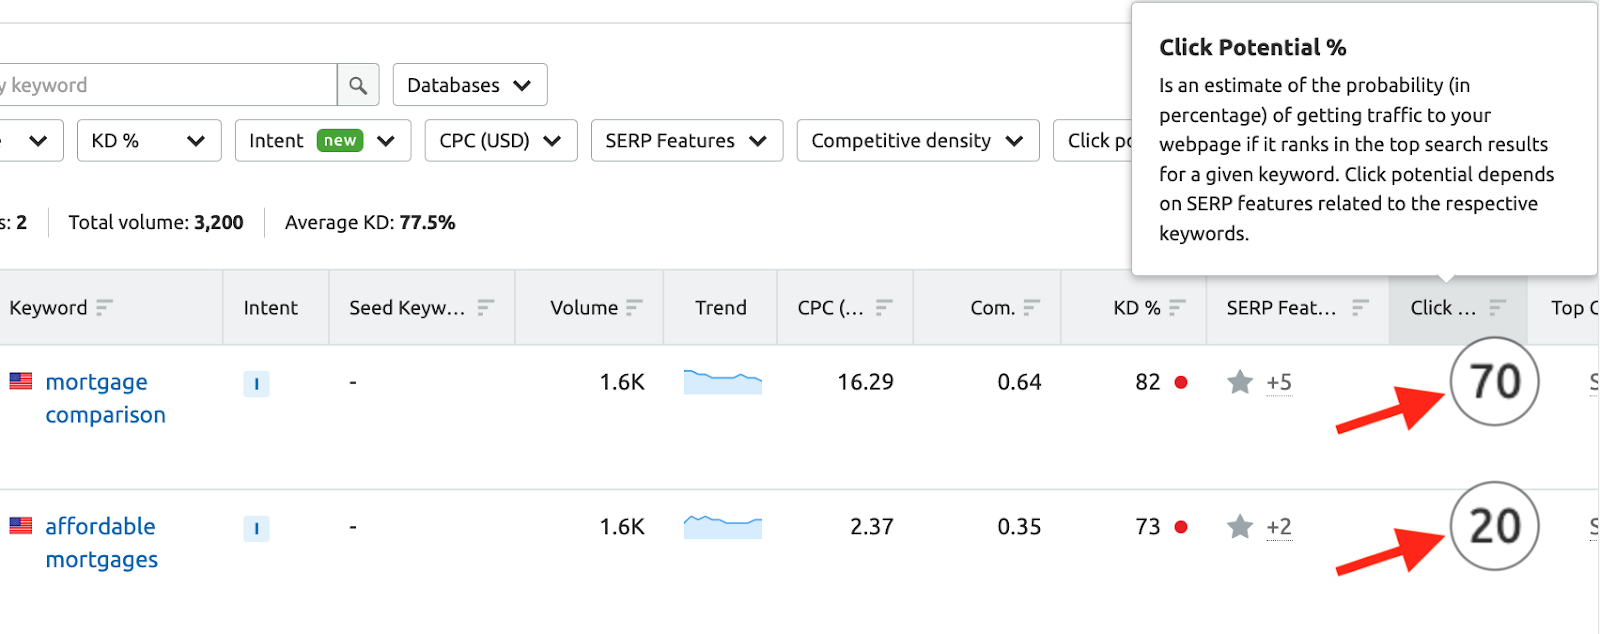Click the star icon in affordable mortgages row
1600x634 pixels.
[1240, 526]
